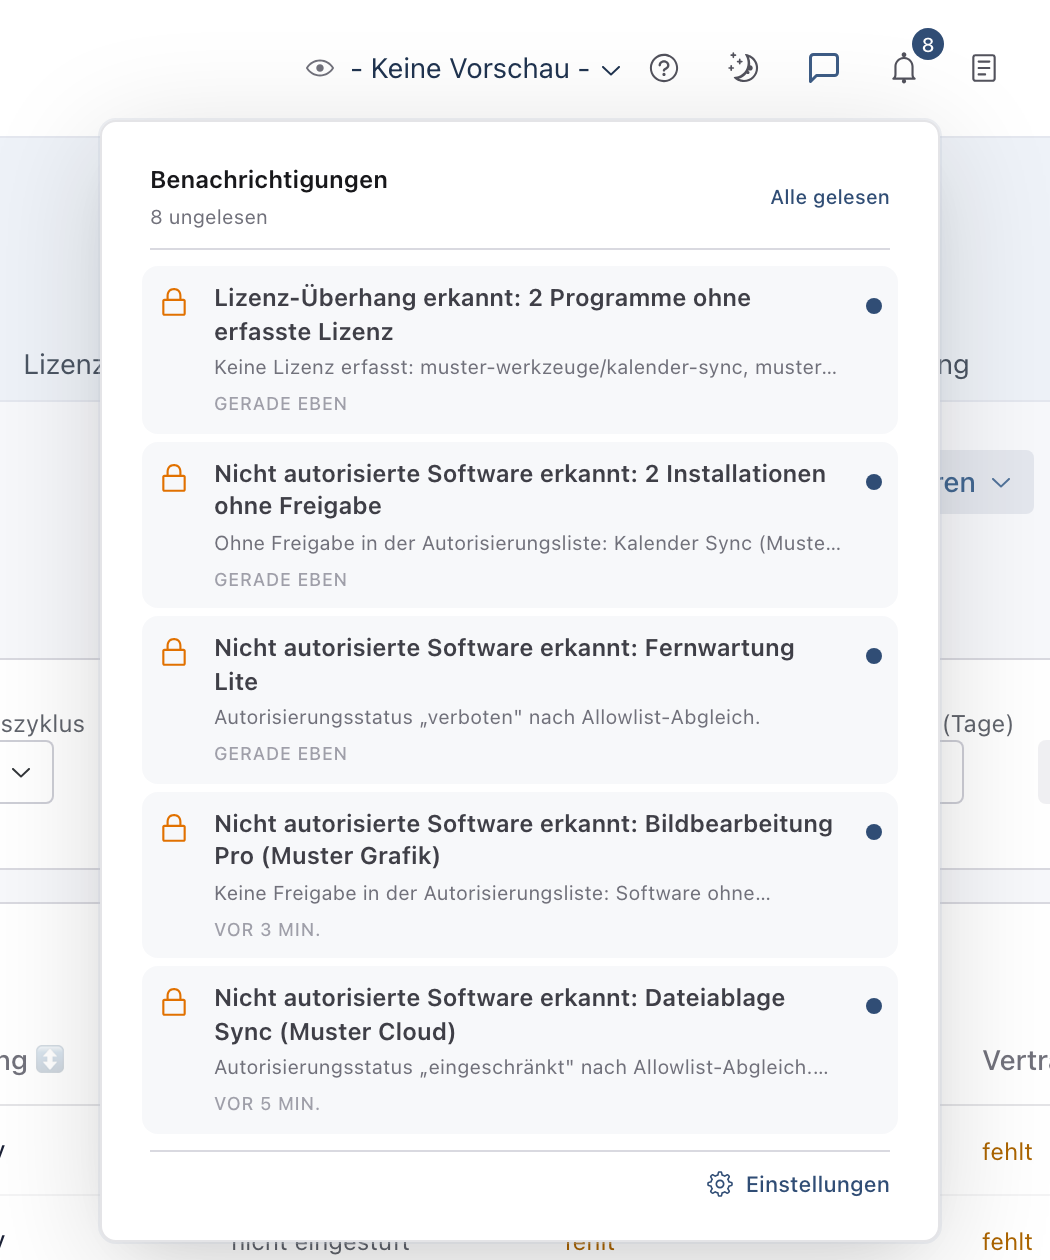Click the VOR 3 MIN. timestamp
This screenshot has width=1050, height=1260.
(x=268, y=930)
